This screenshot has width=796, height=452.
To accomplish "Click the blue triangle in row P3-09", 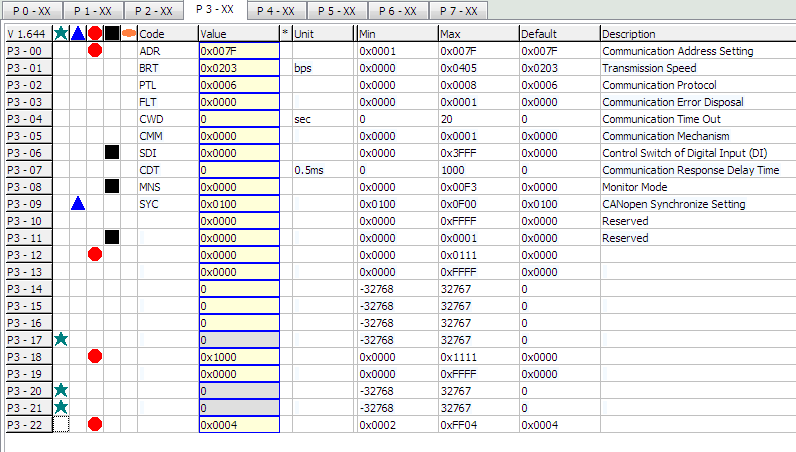I will tap(78, 204).
